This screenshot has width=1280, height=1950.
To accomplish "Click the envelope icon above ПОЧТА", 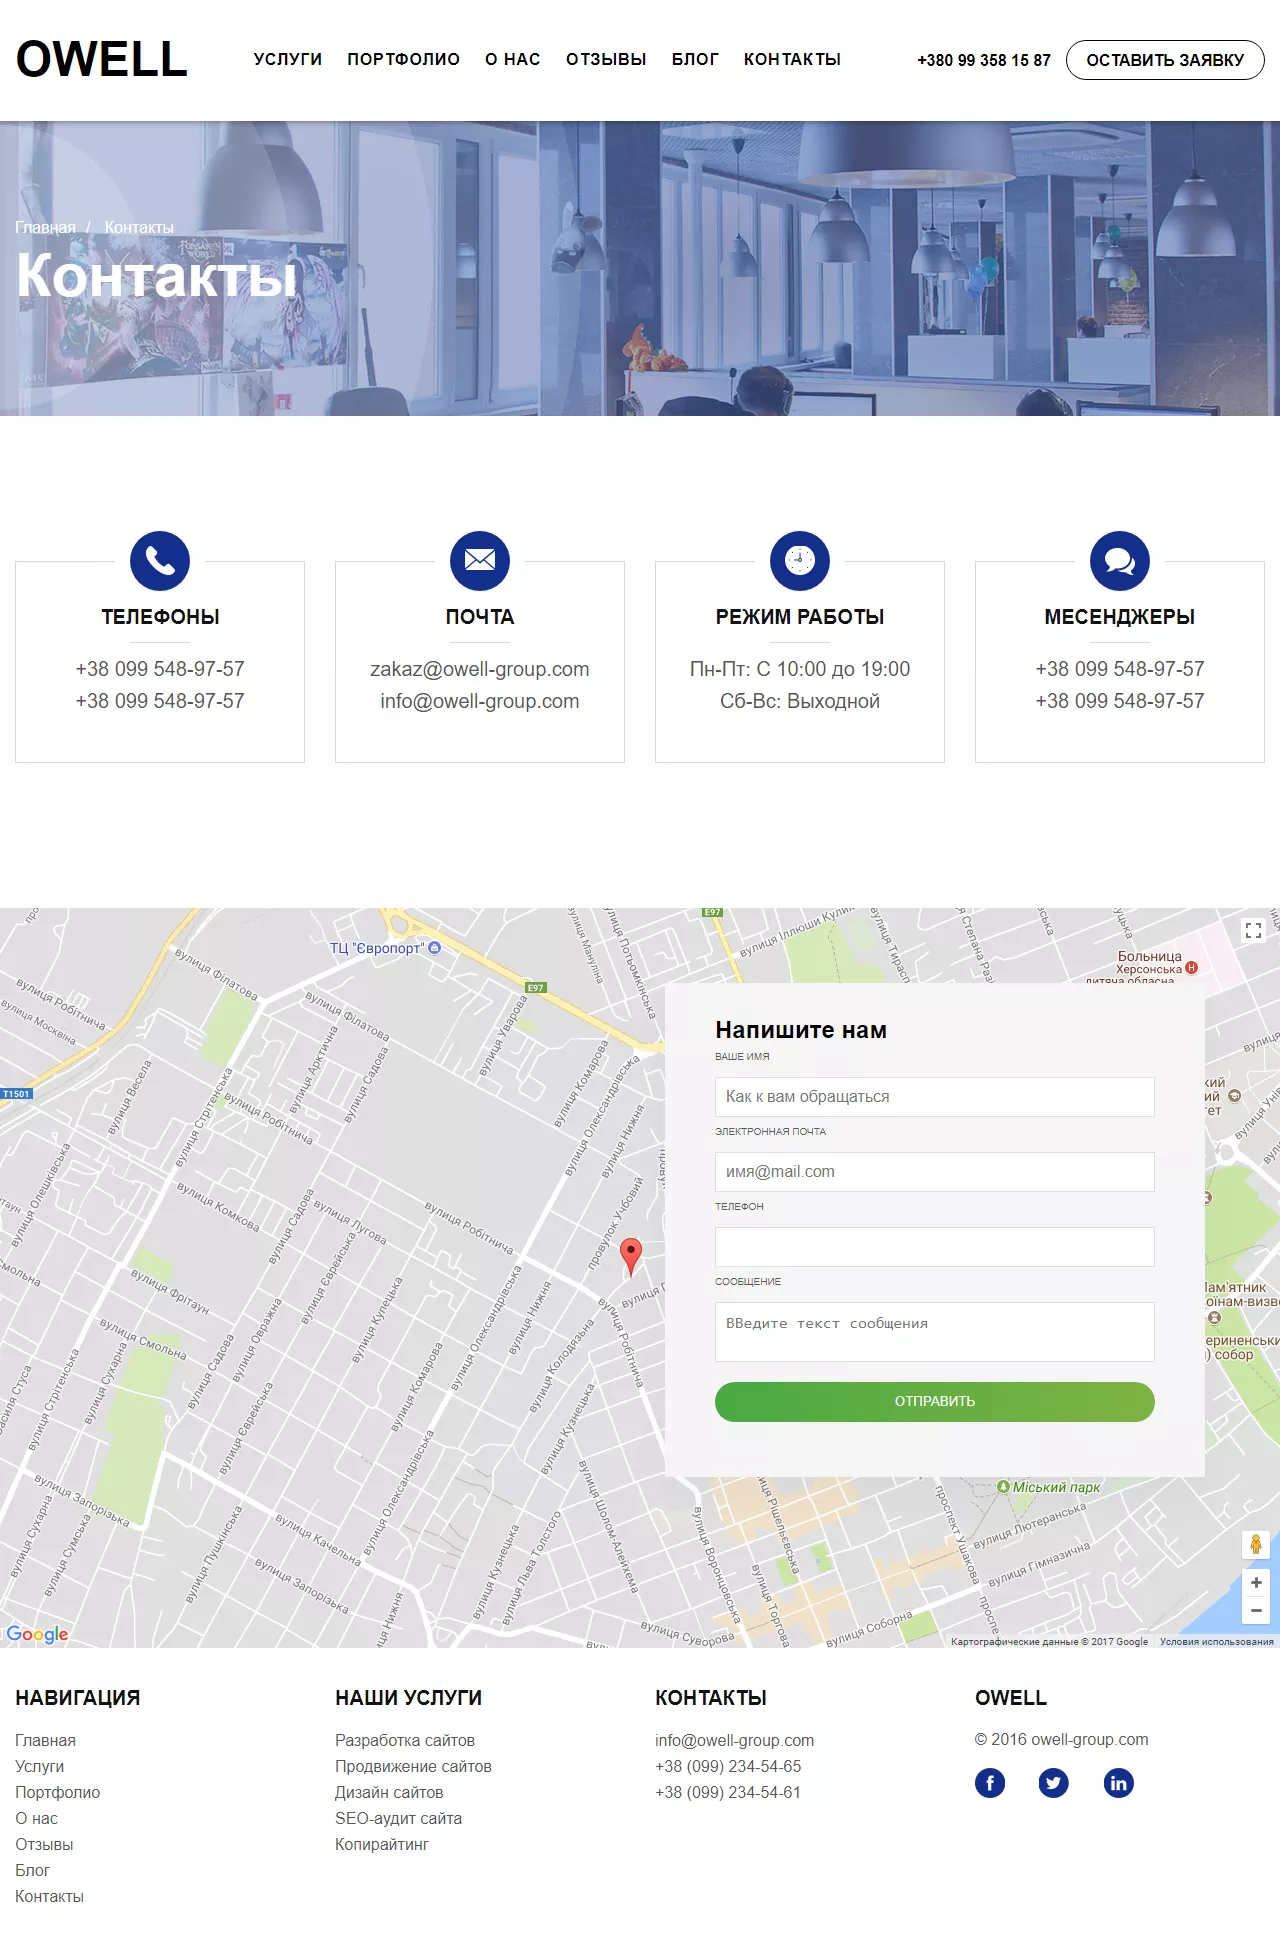I will (x=480, y=561).
